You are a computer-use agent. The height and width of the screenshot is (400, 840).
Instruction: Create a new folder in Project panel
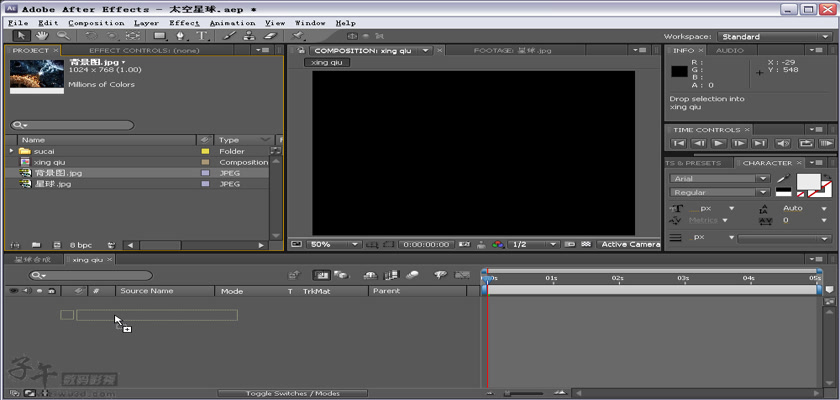[x=36, y=245]
